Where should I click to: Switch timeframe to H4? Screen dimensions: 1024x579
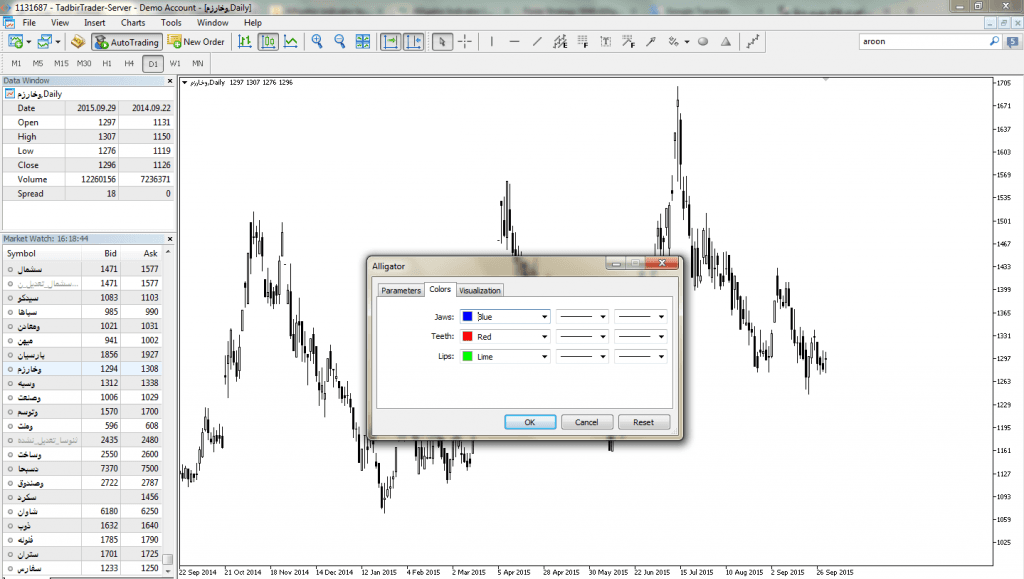(x=129, y=63)
